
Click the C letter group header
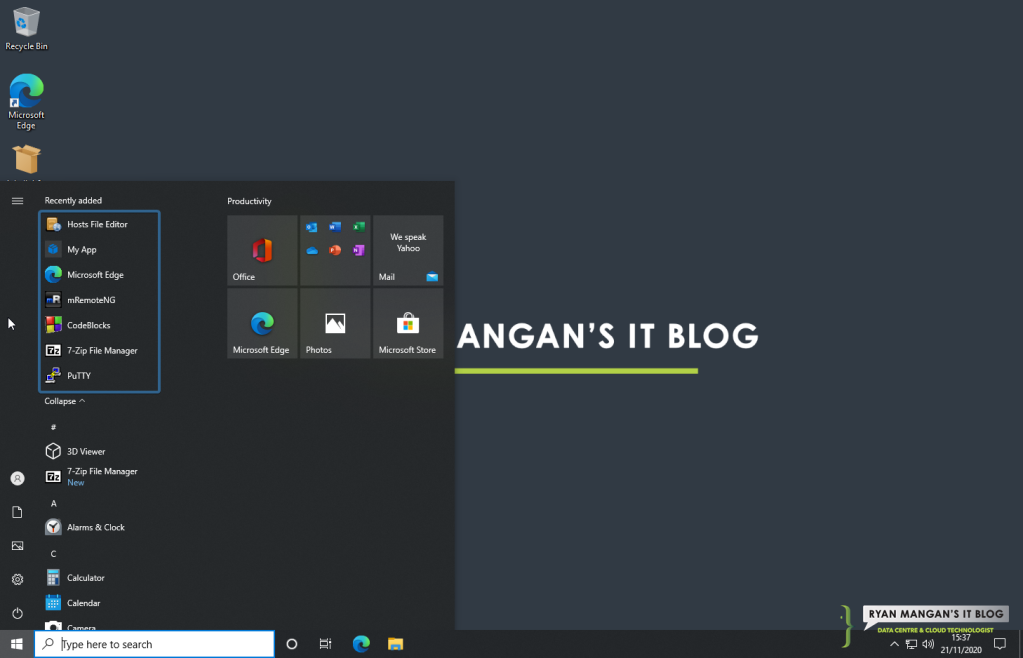tap(53, 554)
